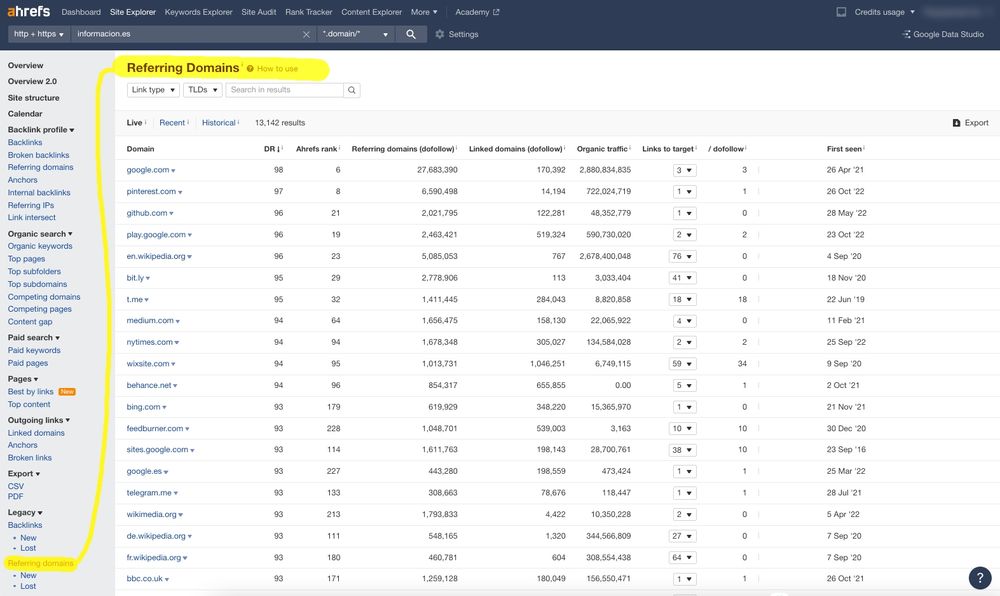The width and height of the screenshot is (1000, 596).
Task: Expand the Credits usage menu
Action: 885,12
